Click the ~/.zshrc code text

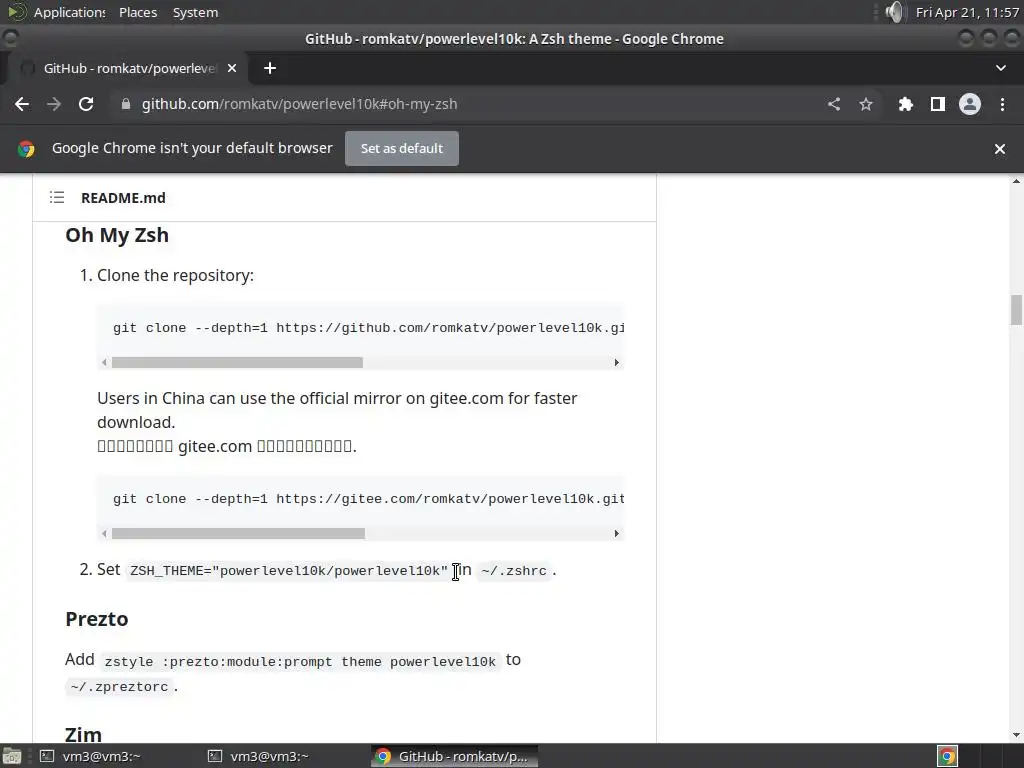[514, 571]
